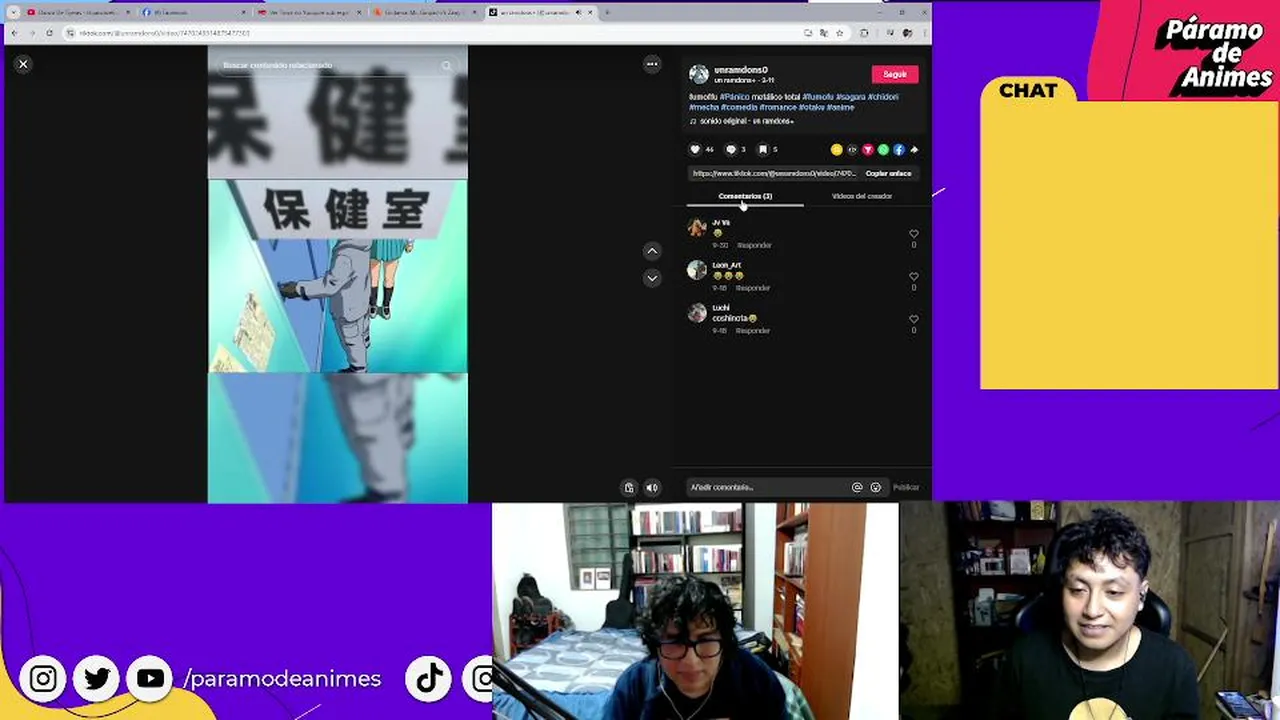Viewport: 1280px width, 720px height.
Task: Open unramdoms0 profile avatar
Action: click(698, 74)
